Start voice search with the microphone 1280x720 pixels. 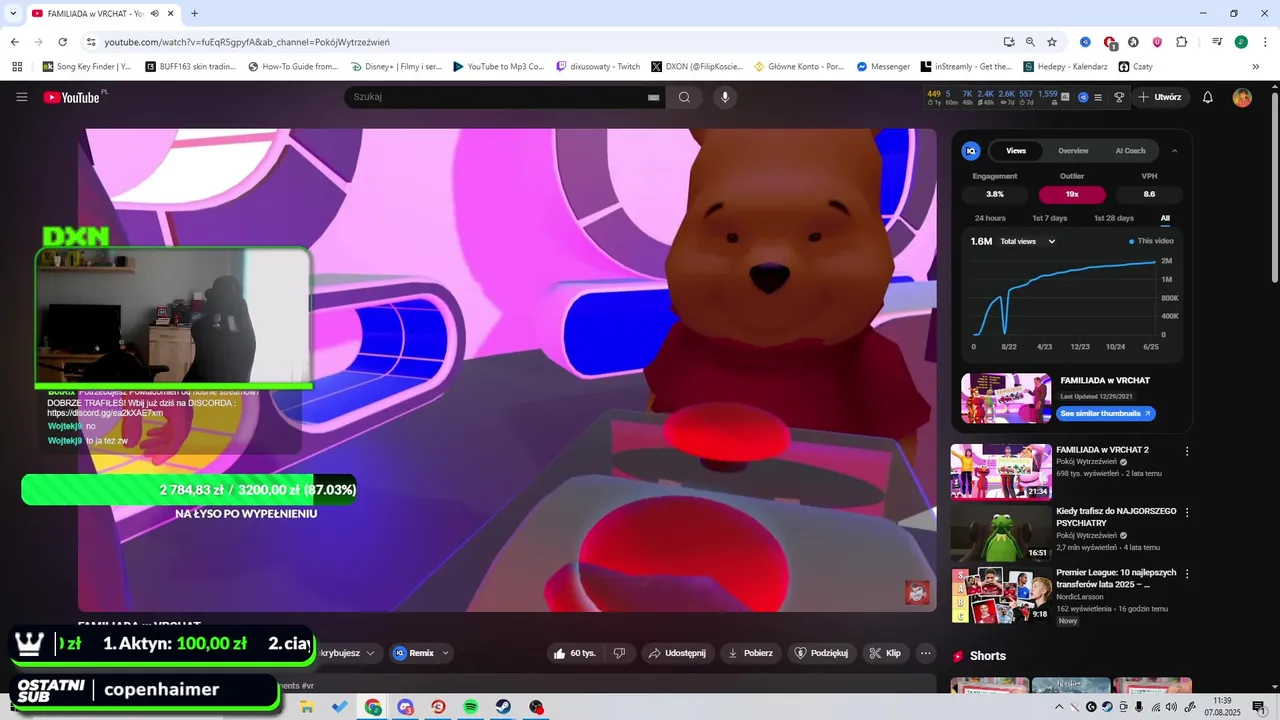pos(725,97)
